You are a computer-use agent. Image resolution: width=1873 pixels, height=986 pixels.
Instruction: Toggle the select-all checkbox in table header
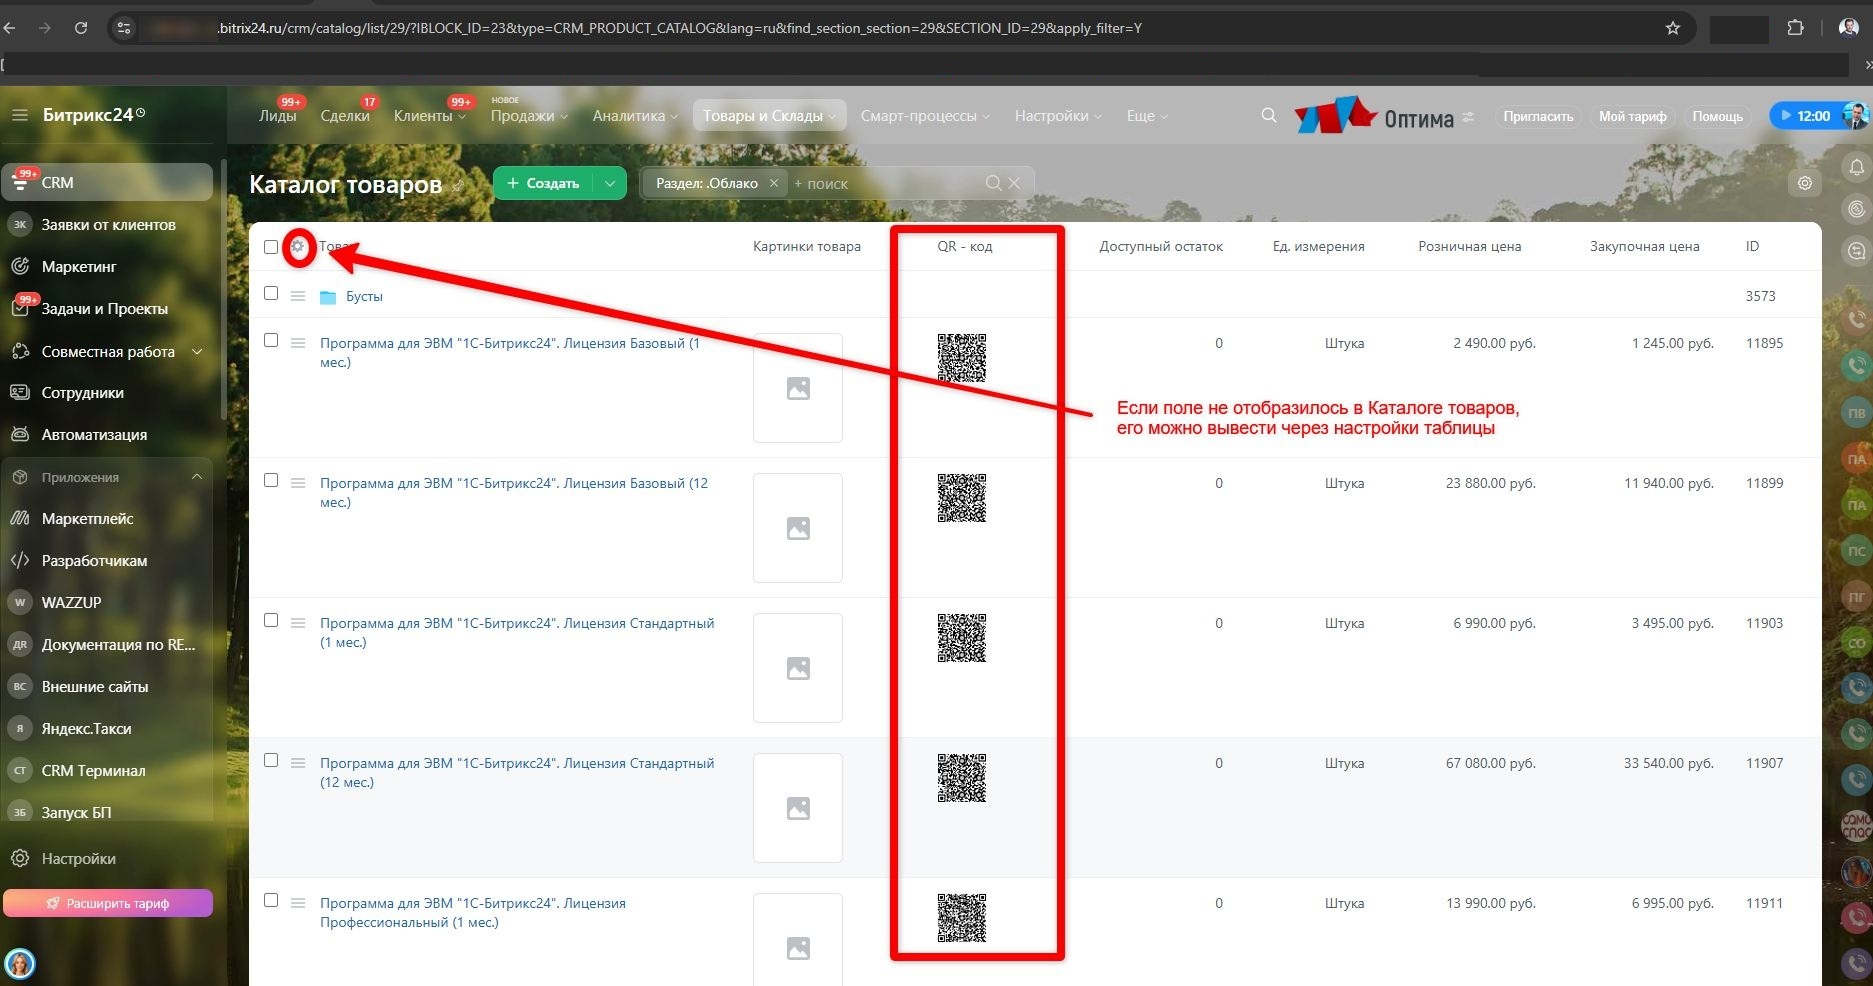(x=271, y=247)
